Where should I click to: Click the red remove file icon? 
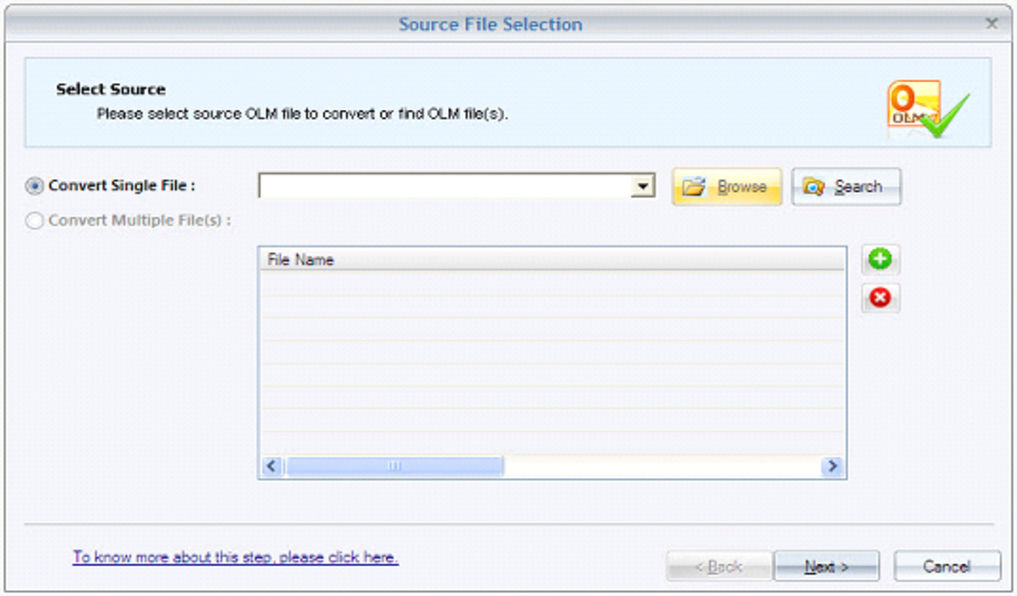(x=880, y=298)
